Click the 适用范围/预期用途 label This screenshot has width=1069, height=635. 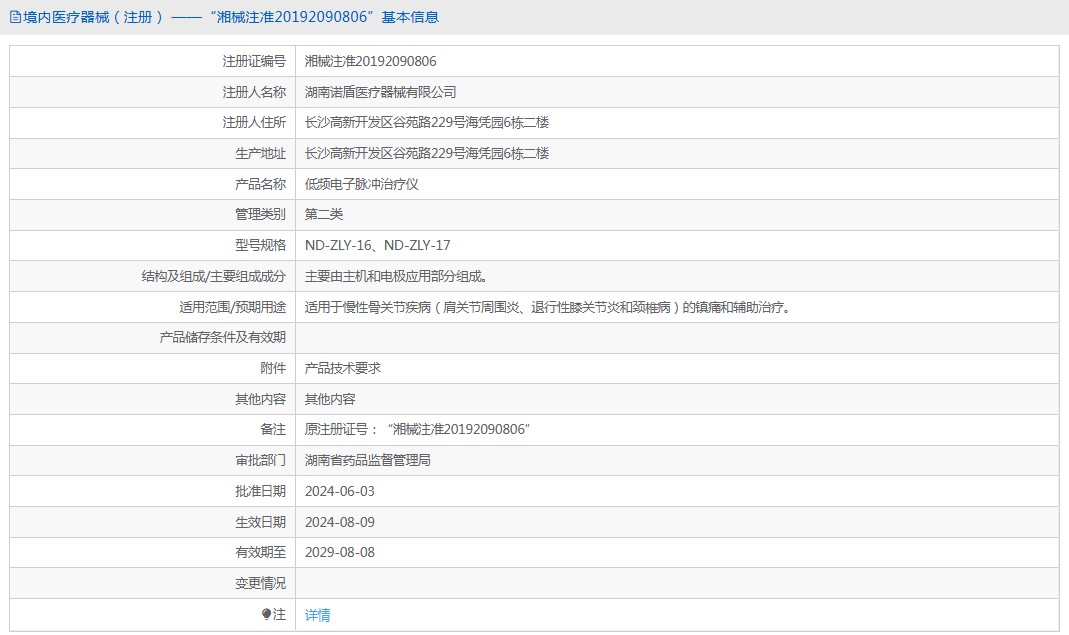[232, 308]
